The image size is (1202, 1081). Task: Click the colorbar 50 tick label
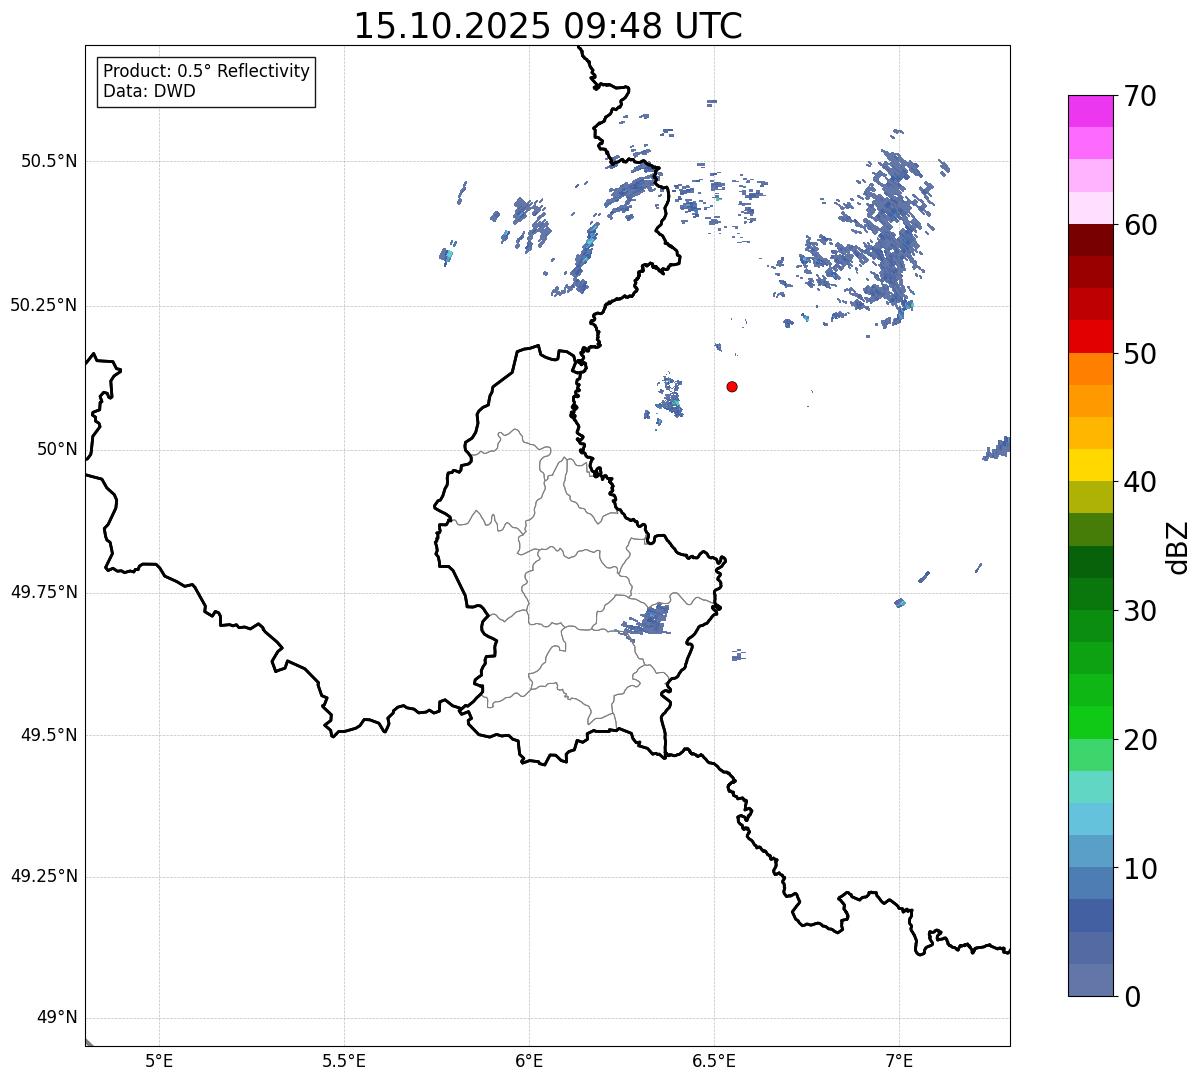pyautogui.click(x=1140, y=354)
